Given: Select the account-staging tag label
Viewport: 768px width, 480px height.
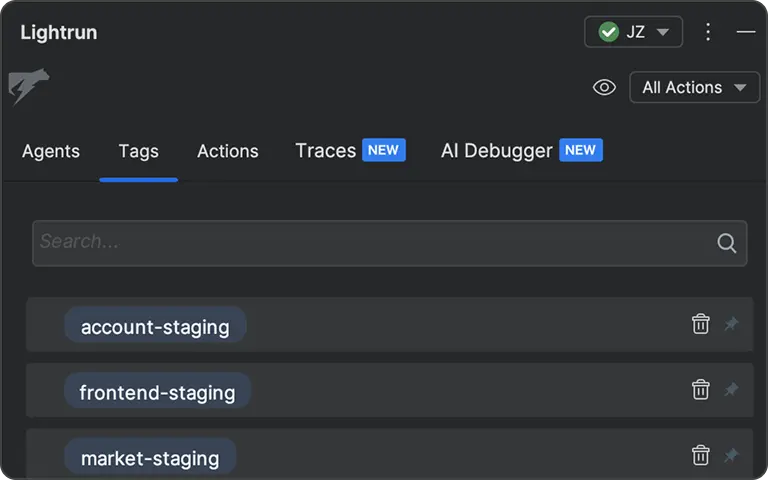Looking at the screenshot, I should point(155,326).
